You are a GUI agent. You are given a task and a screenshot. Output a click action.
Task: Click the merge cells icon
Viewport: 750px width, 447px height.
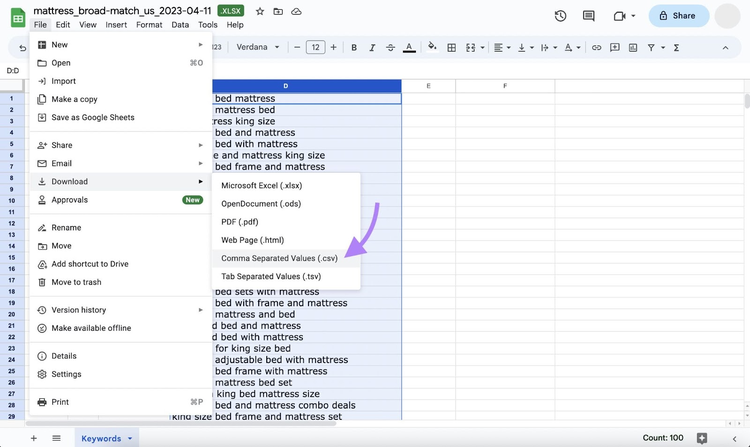tap(471, 47)
